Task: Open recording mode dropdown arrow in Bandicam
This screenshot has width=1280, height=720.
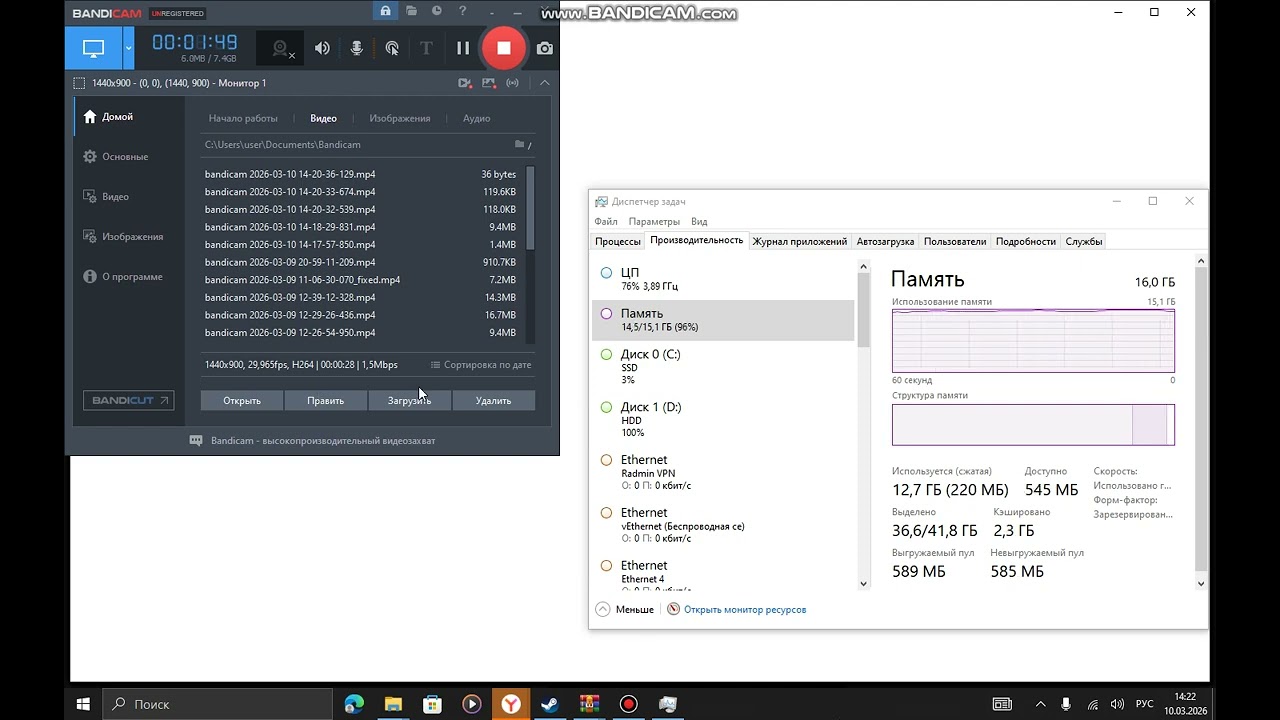Action: coord(128,48)
